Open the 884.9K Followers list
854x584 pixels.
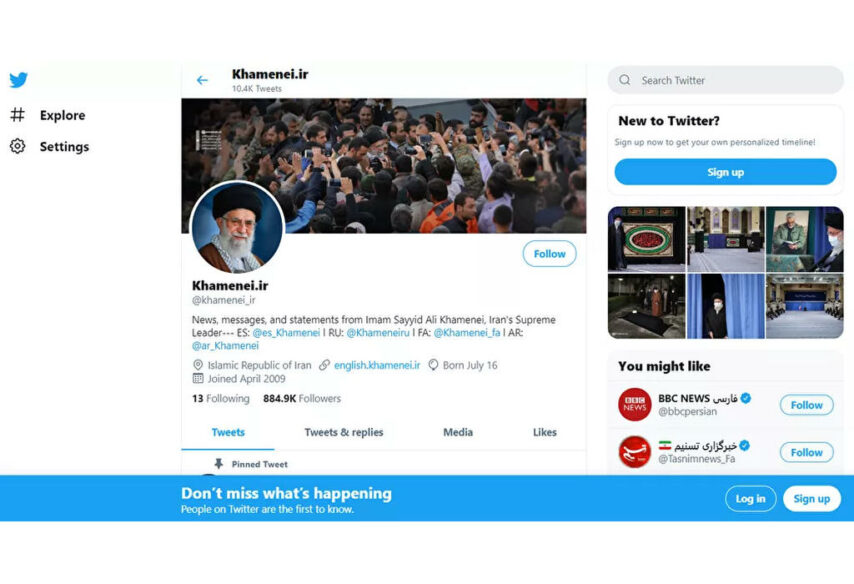[302, 398]
